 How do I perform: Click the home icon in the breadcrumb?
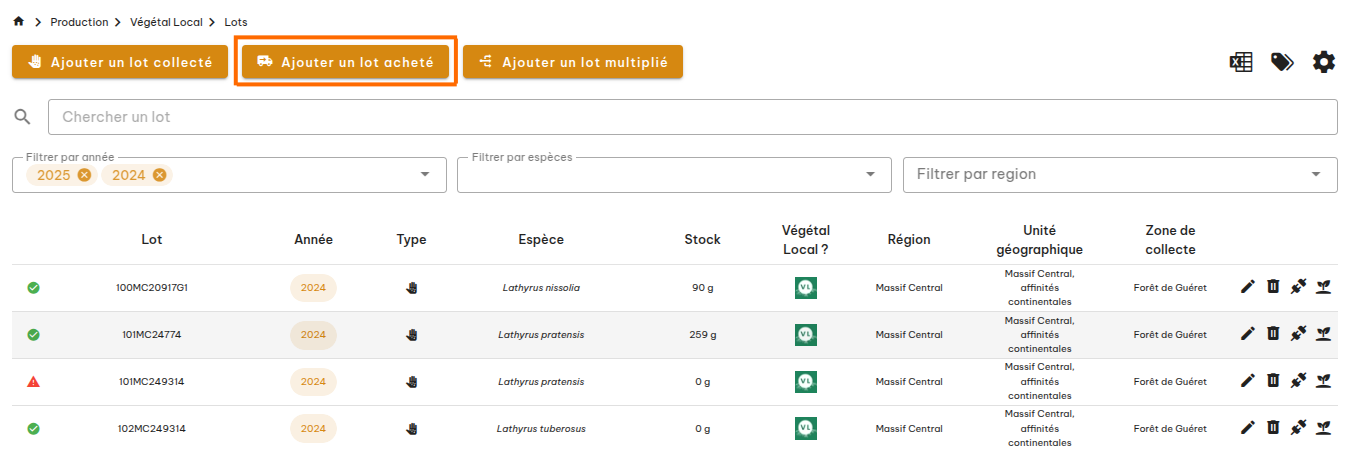pyautogui.click(x=18, y=22)
